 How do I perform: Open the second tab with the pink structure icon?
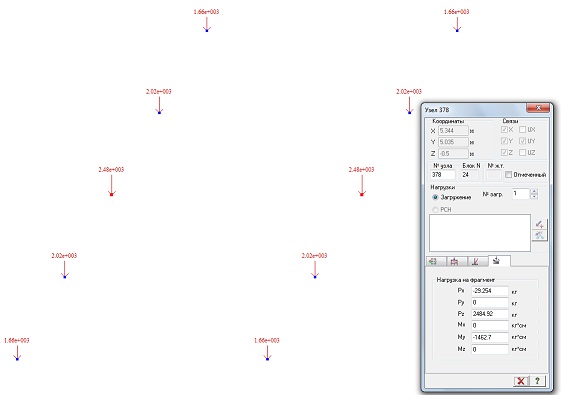click(457, 261)
